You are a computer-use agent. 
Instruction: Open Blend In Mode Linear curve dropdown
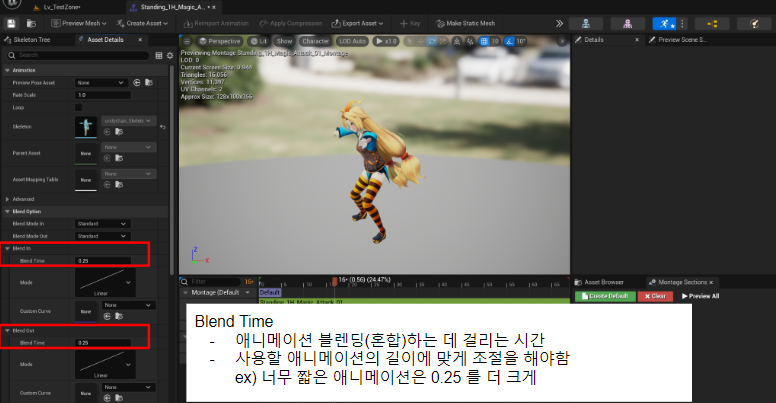pyautogui.click(x=105, y=283)
